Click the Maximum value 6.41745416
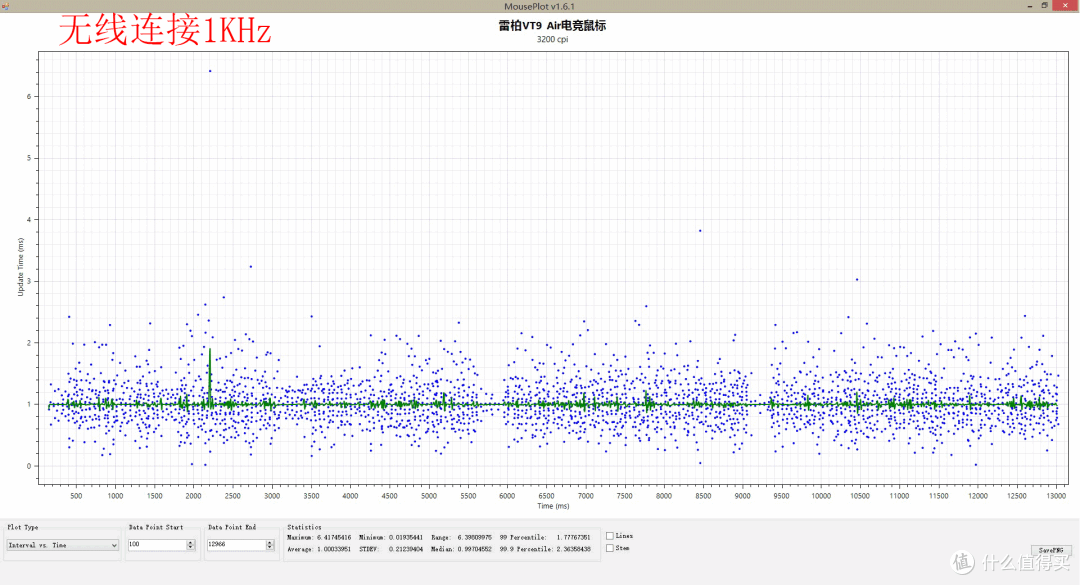The height and width of the screenshot is (585, 1080). pyautogui.click(x=334, y=537)
